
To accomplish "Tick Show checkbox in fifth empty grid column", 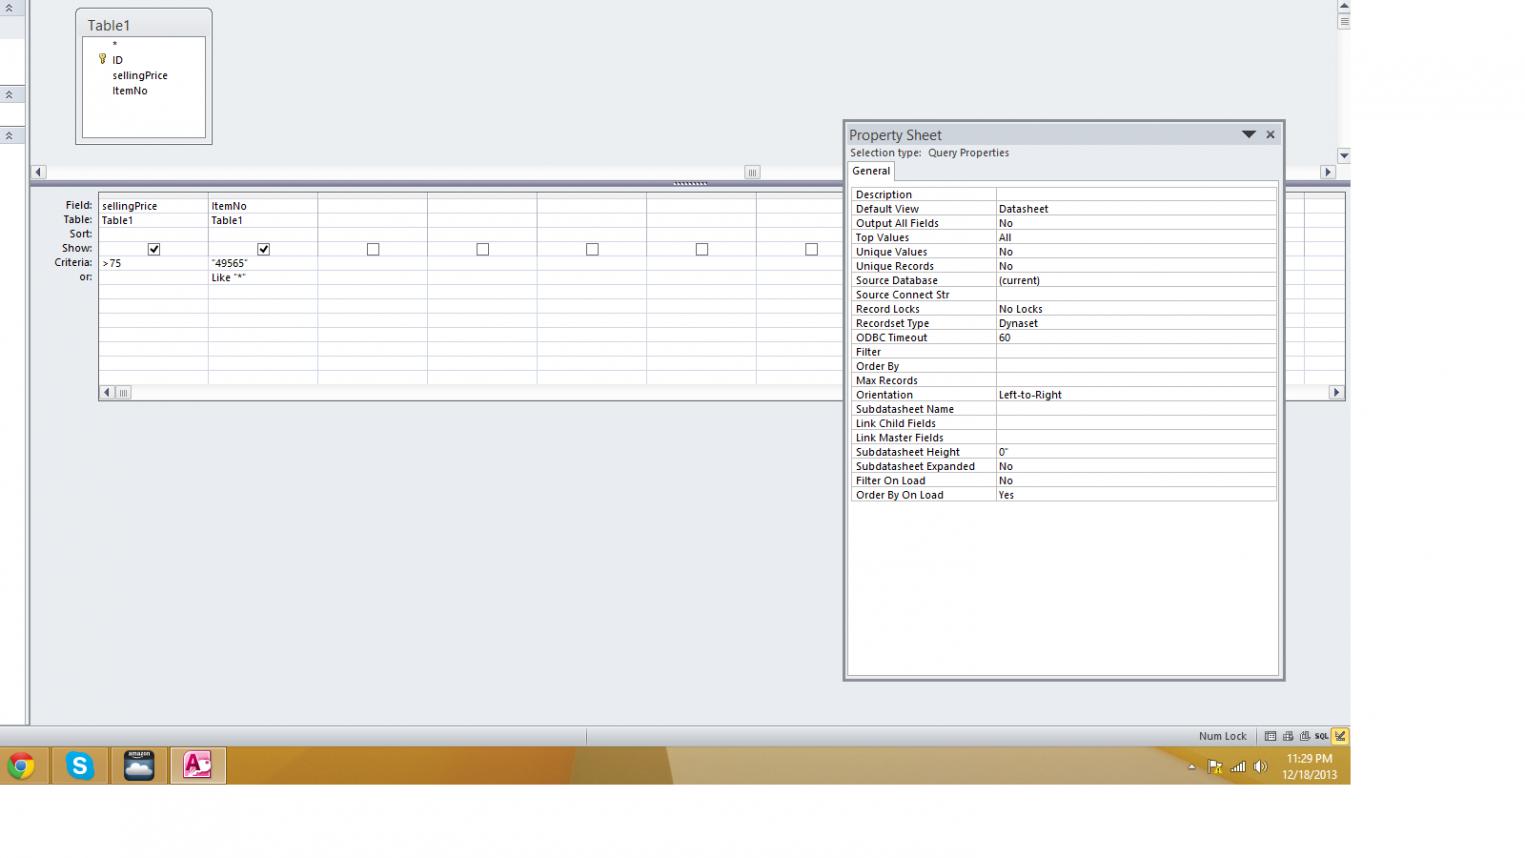I will click(x=811, y=249).
